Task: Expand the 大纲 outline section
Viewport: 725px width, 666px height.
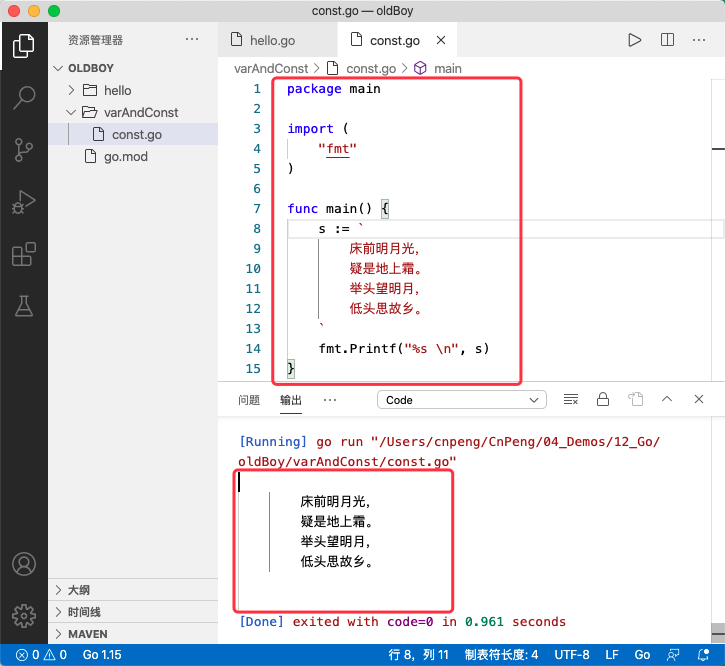Action: click(x=78, y=590)
